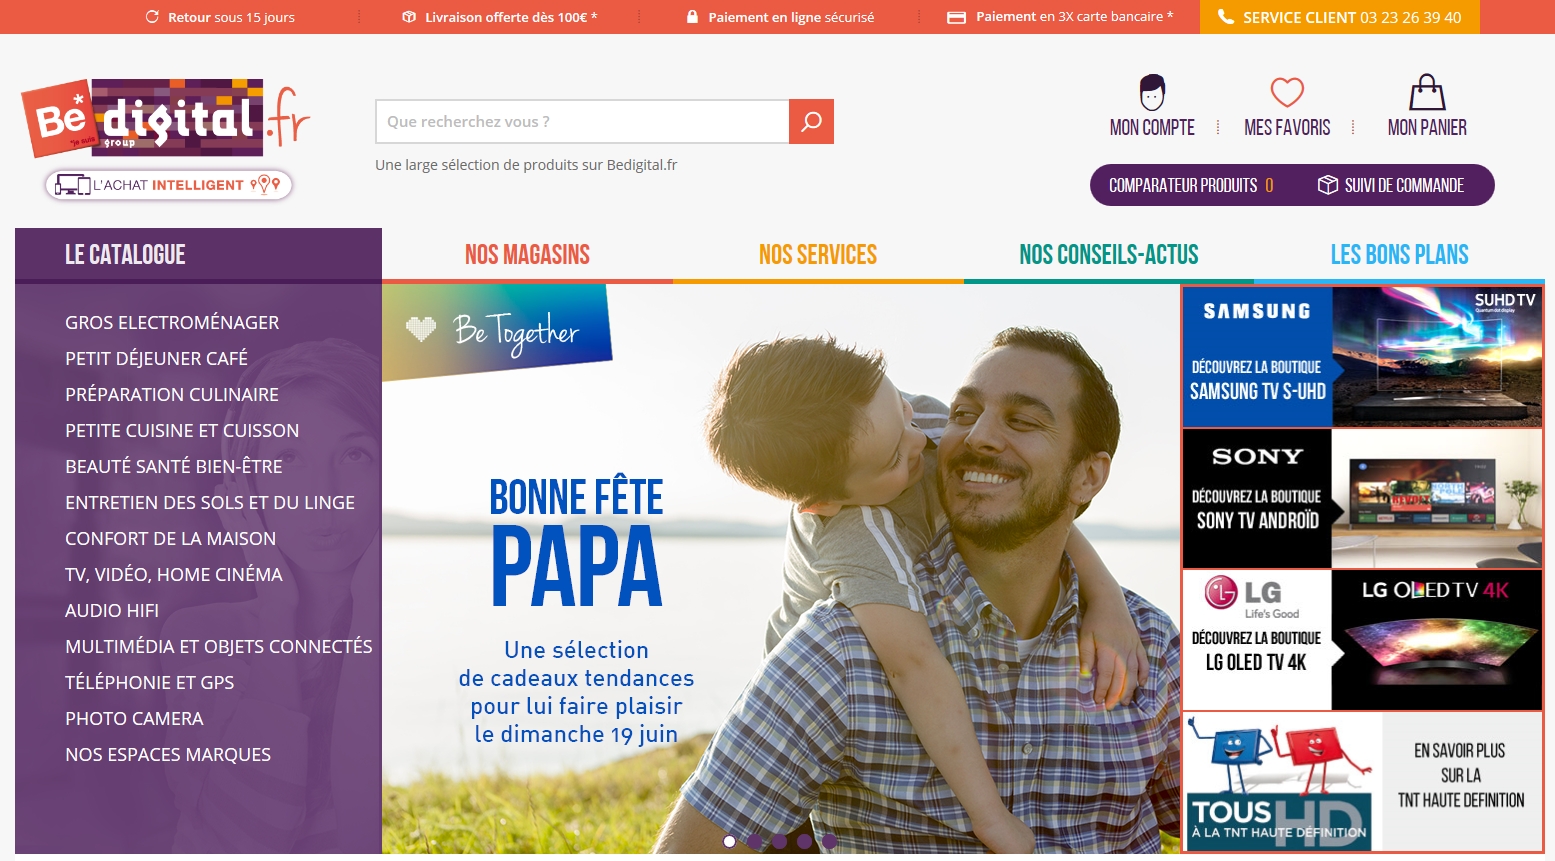Open Mon Panier shopping bag icon
1555x861 pixels.
point(1427,92)
